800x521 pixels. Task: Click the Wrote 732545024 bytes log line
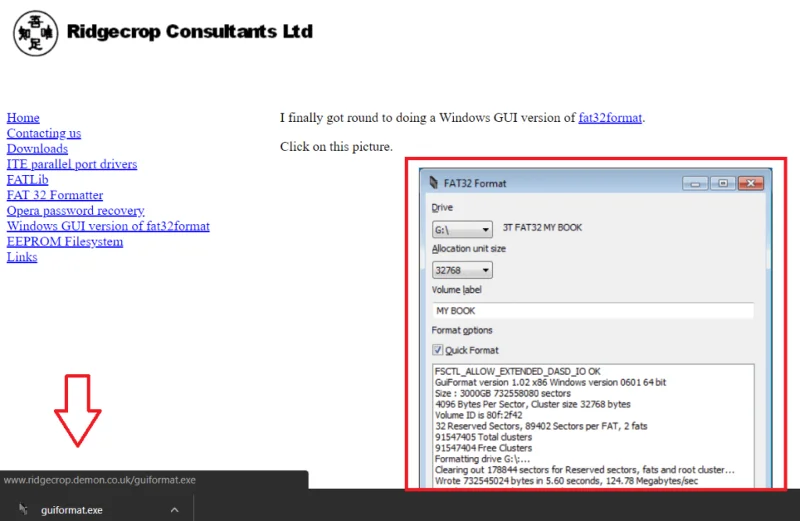coord(566,481)
